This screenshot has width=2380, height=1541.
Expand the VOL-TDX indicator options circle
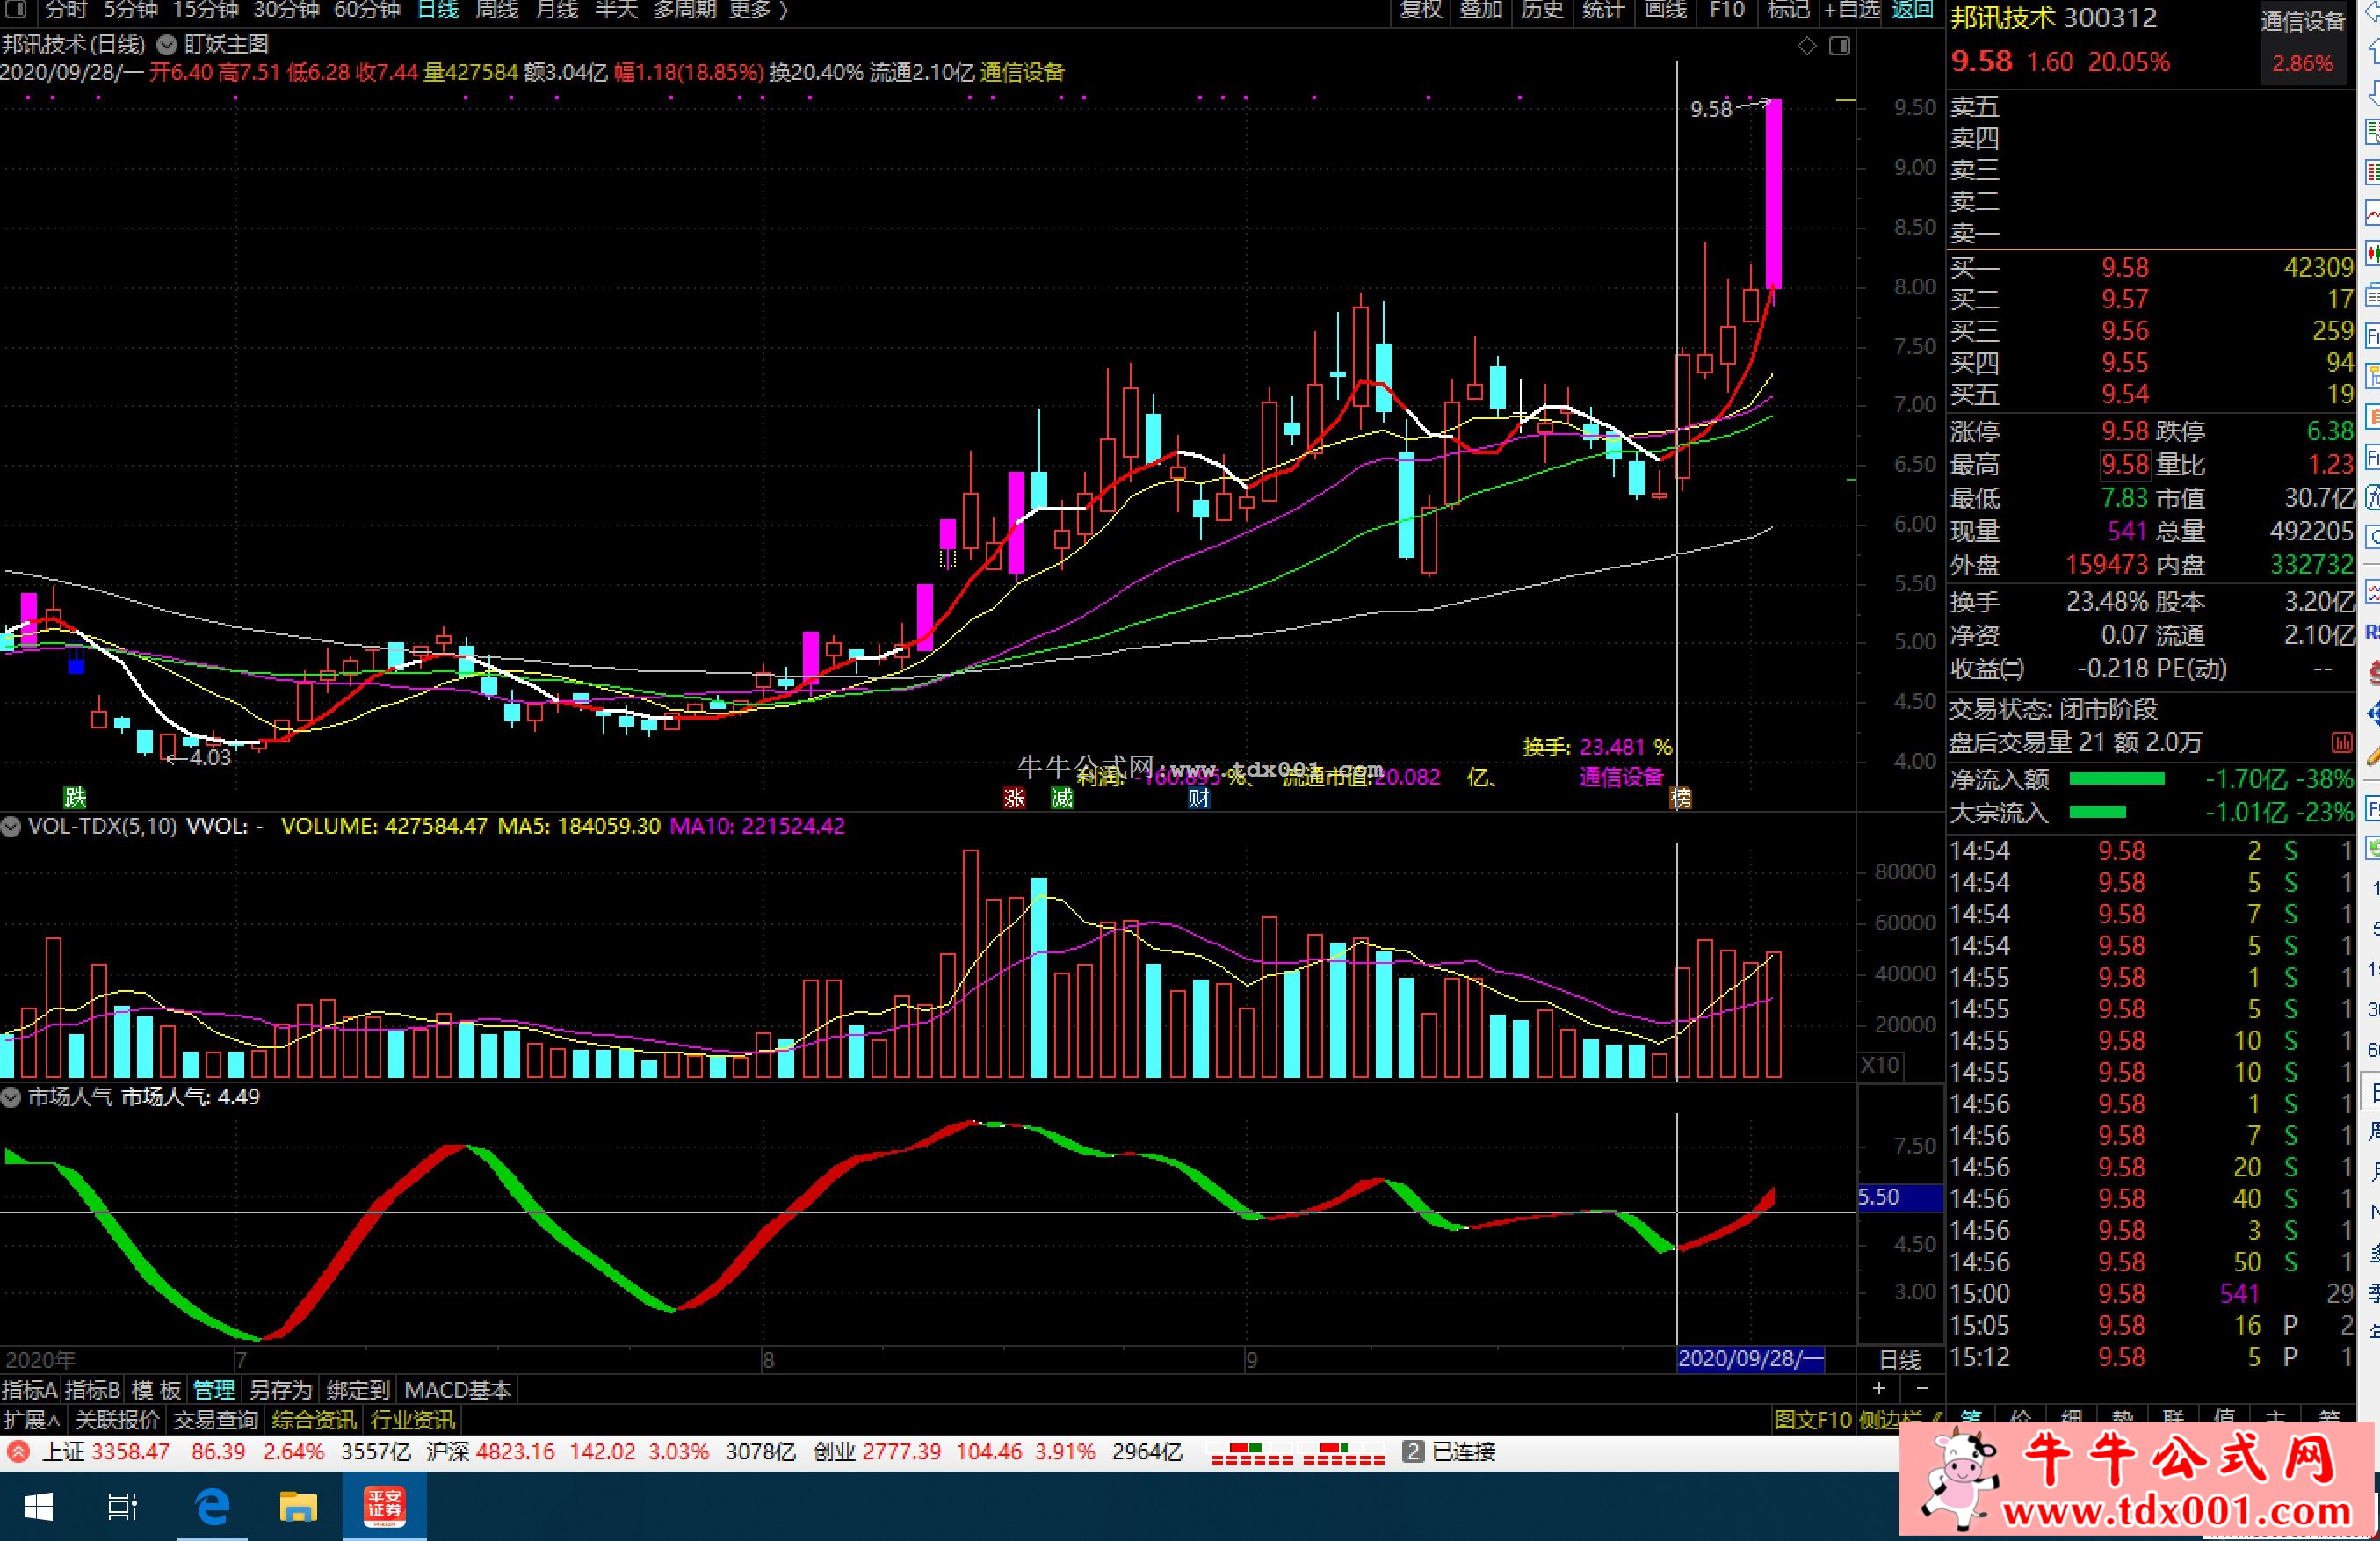point(11,827)
